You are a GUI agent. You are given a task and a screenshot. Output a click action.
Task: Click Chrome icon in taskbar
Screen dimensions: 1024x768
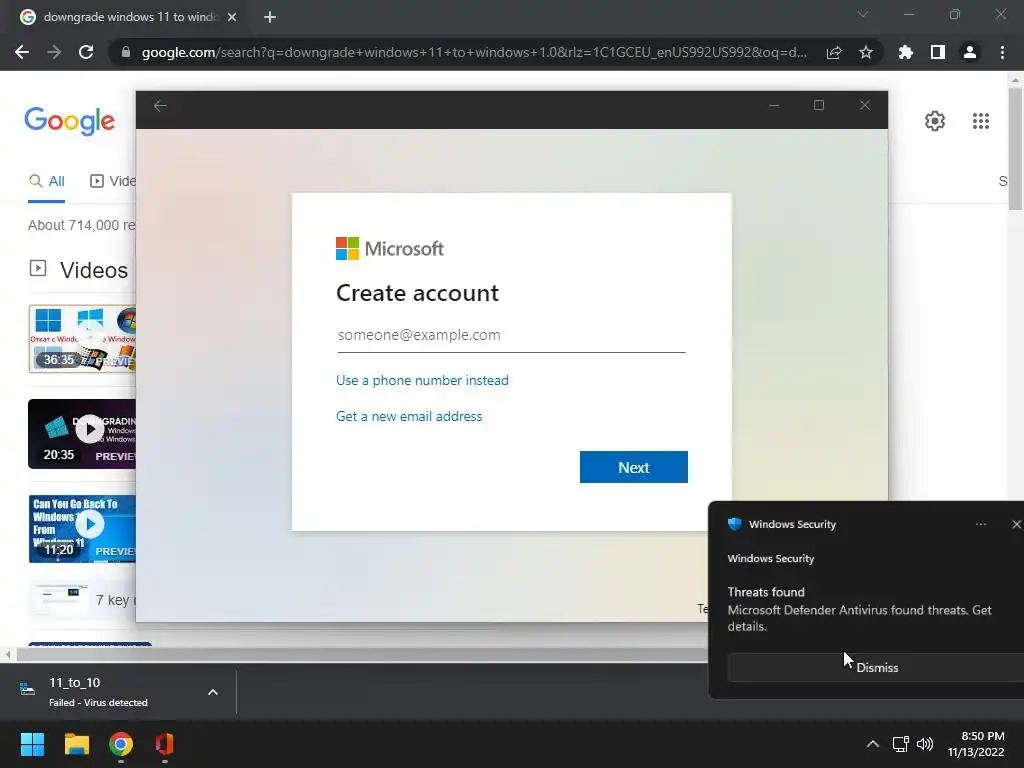[121, 744]
